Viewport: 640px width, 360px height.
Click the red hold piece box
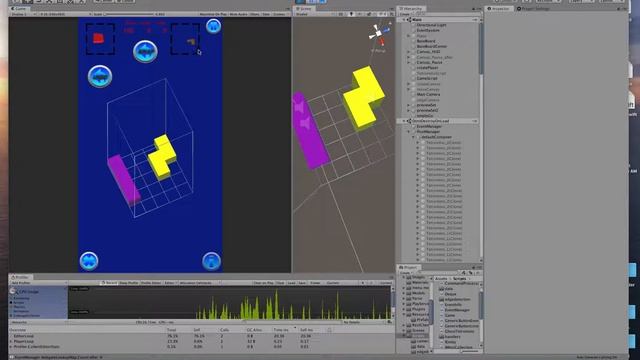click(x=100, y=39)
